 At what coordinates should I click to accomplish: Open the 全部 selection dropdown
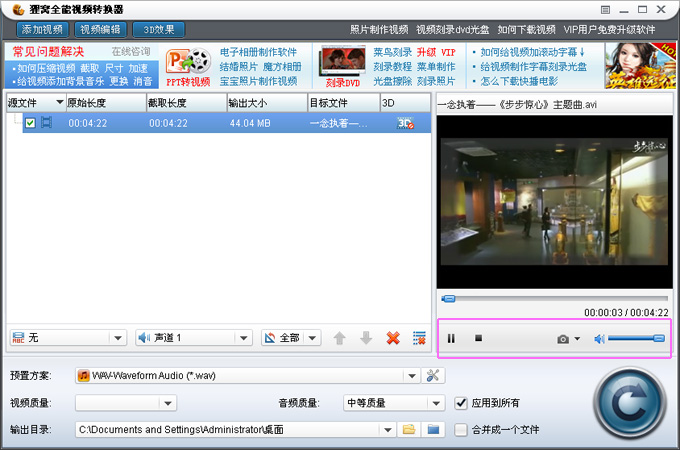click(x=312, y=338)
